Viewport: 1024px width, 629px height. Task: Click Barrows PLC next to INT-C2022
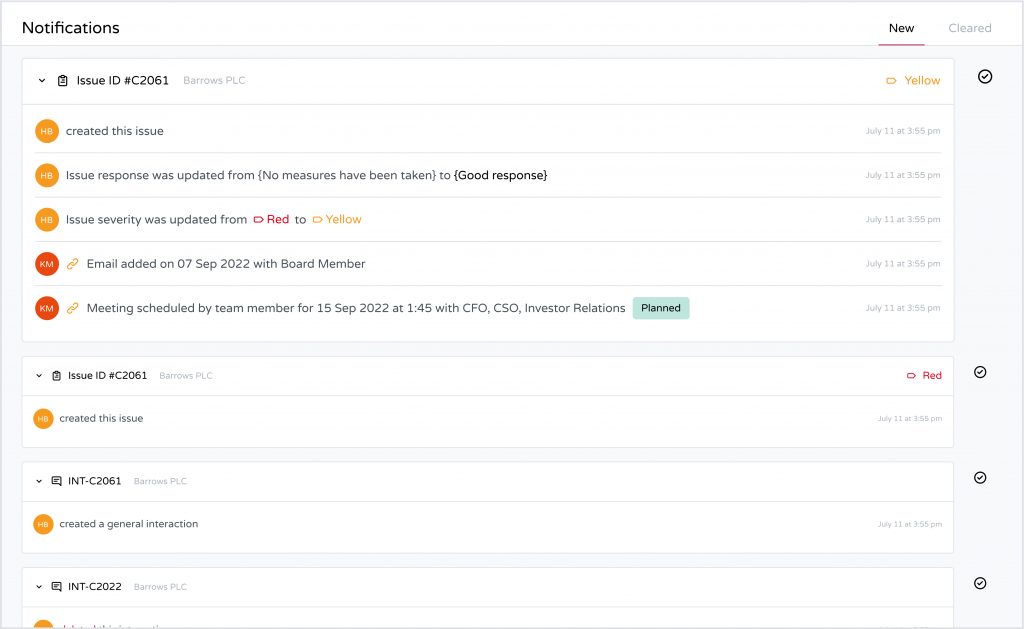pyautogui.click(x=160, y=587)
